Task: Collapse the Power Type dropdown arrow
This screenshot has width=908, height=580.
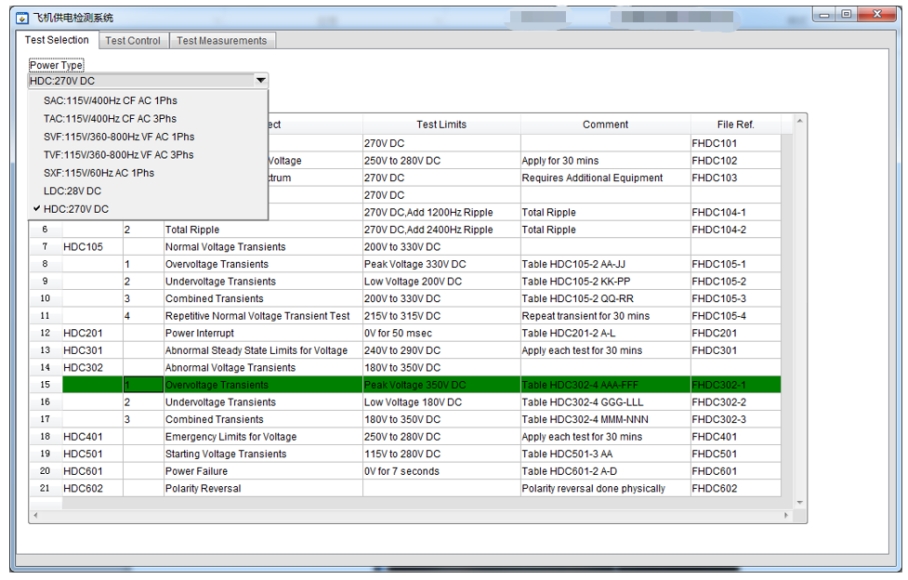Action: 261,80
